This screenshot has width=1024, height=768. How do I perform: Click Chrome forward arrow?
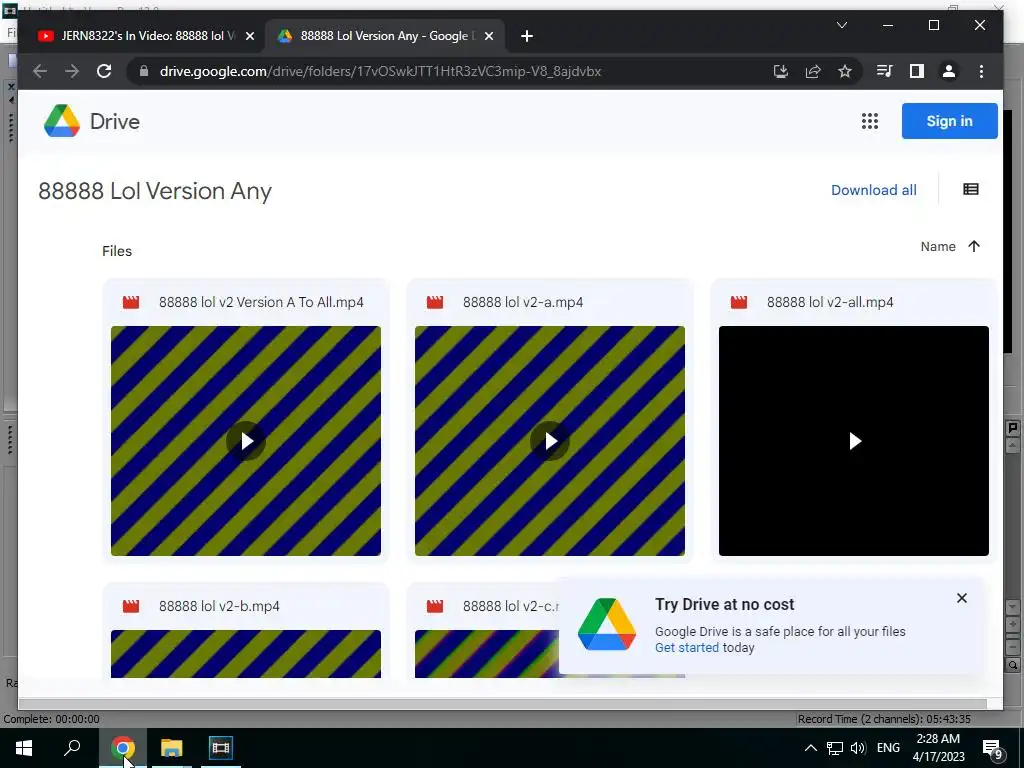pos(72,71)
